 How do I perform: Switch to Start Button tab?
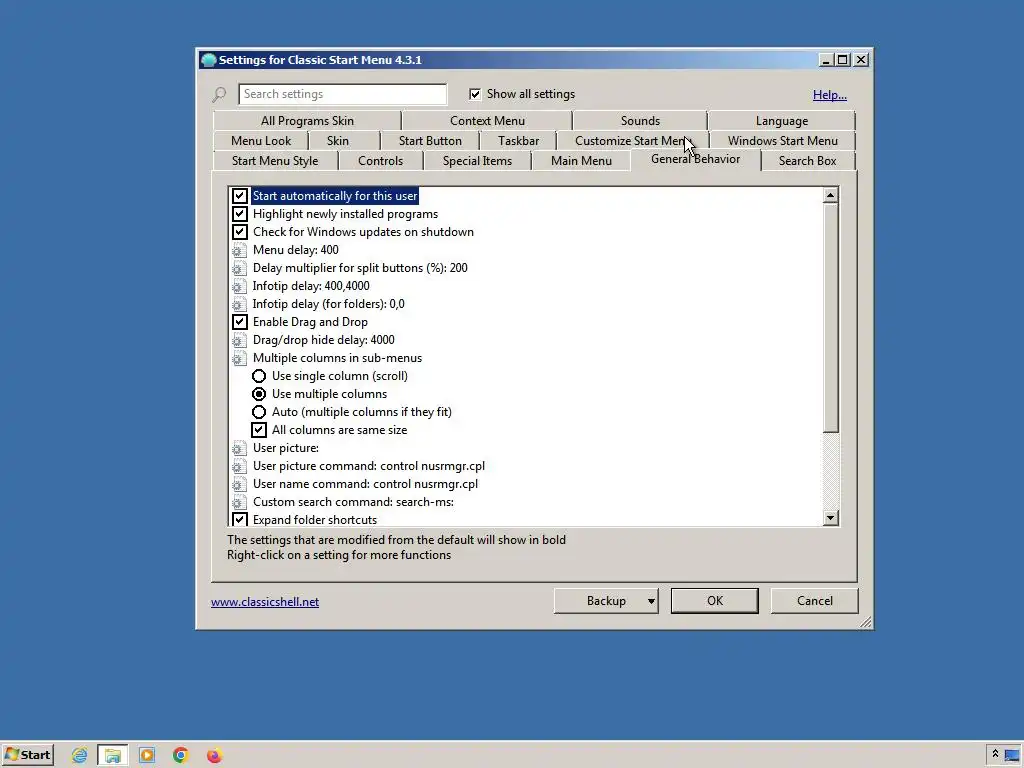430,141
